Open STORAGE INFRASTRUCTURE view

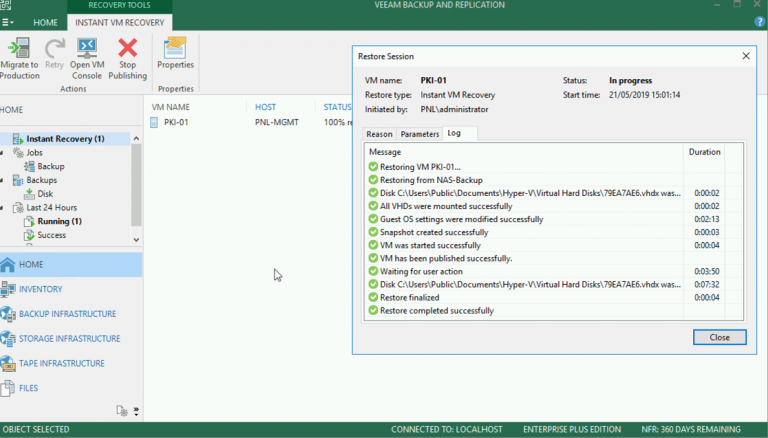[71, 339]
